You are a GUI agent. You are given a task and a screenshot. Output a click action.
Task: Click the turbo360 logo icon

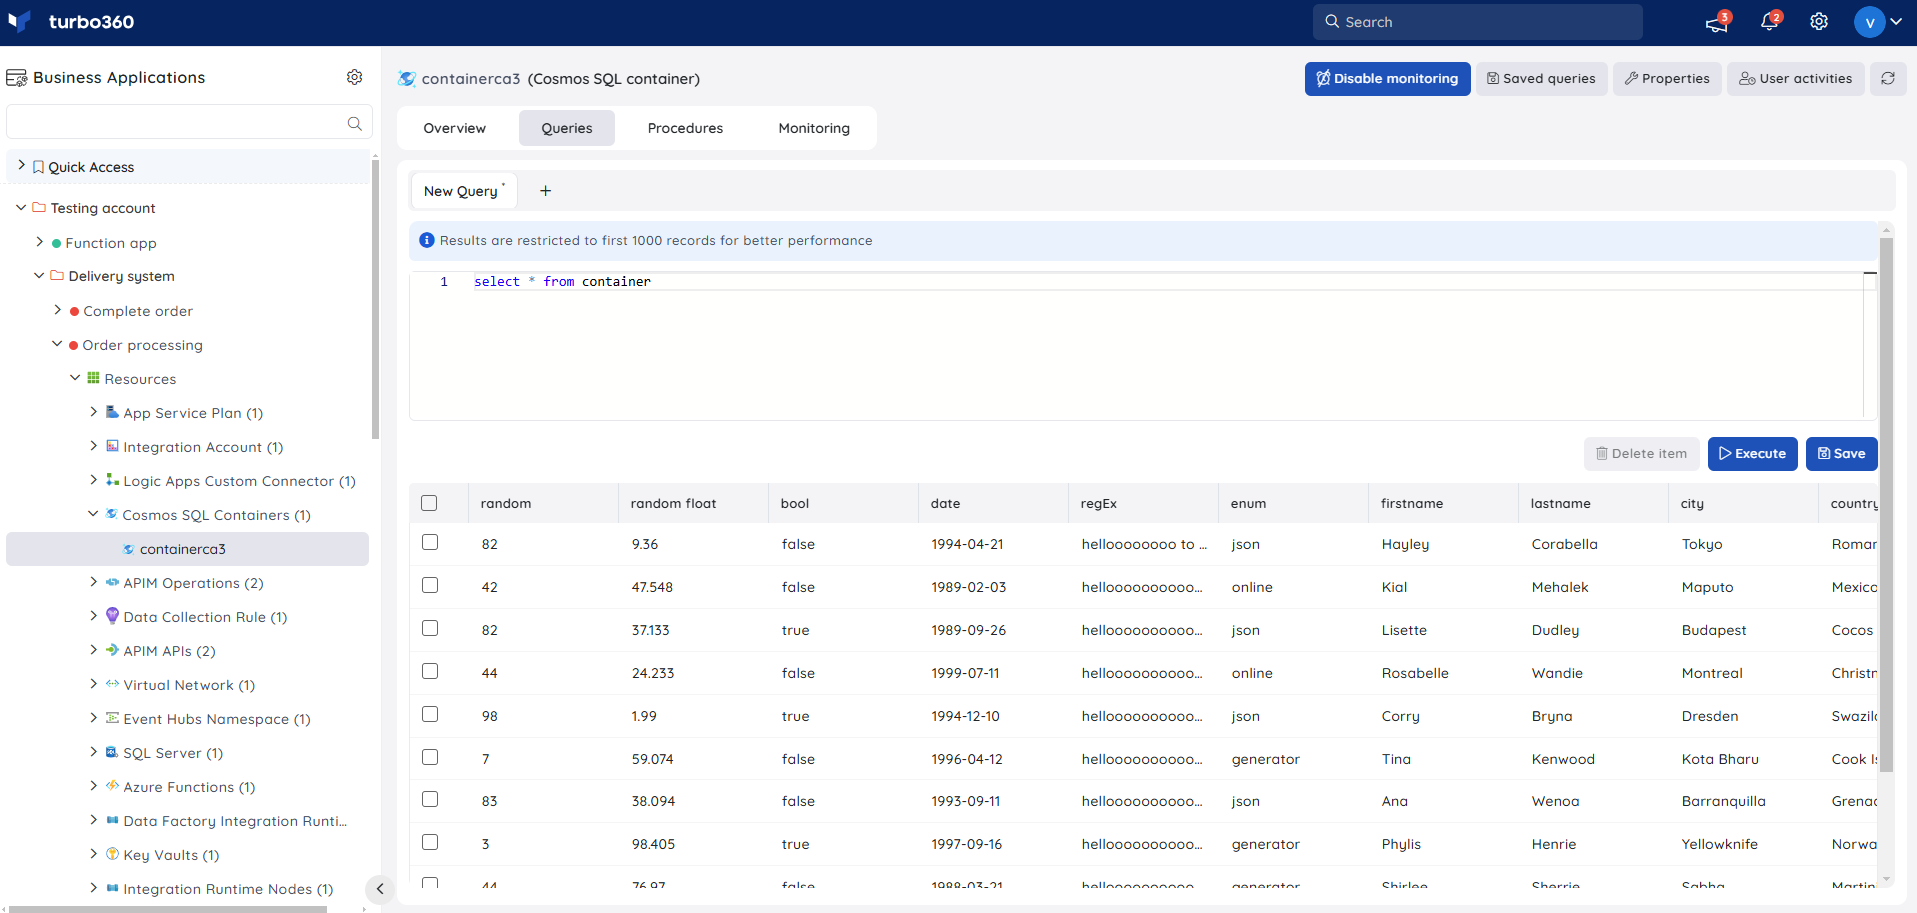point(19,21)
